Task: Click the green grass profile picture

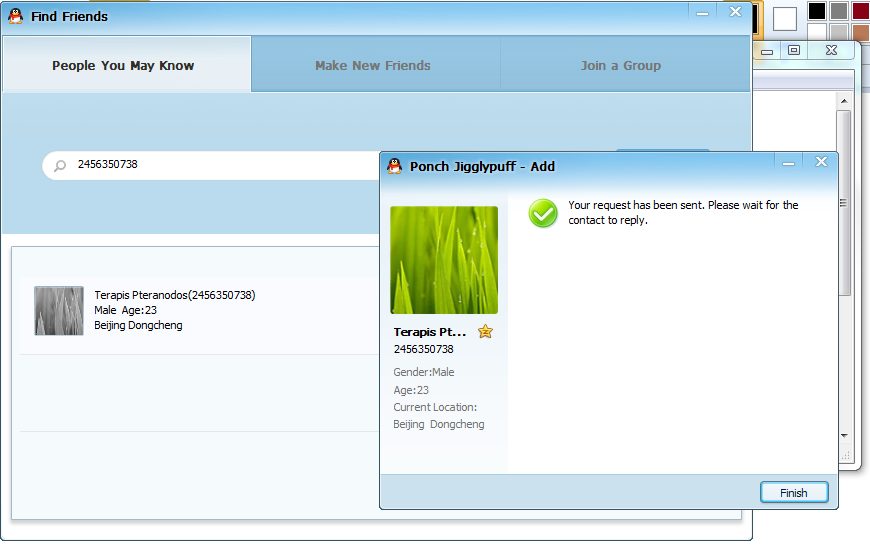Action: (443, 260)
